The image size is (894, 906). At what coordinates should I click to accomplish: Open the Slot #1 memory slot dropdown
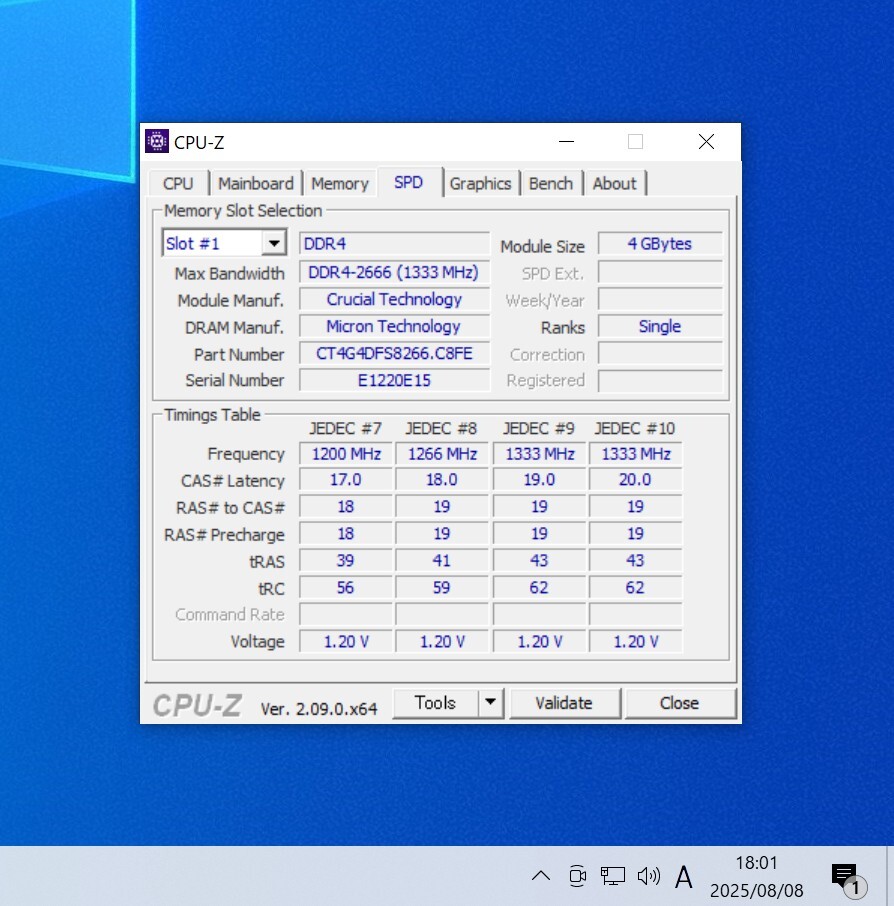224,243
